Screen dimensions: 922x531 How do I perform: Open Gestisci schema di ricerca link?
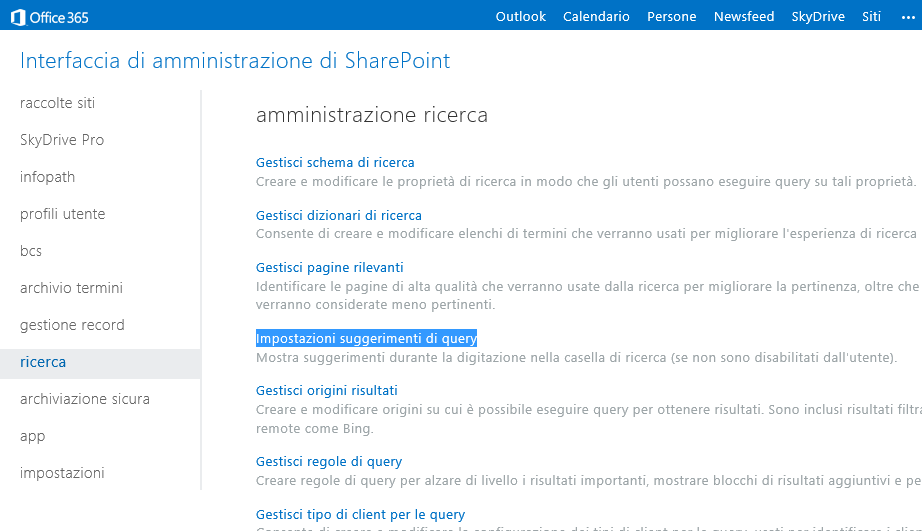pyautogui.click(x=335, y=162)
